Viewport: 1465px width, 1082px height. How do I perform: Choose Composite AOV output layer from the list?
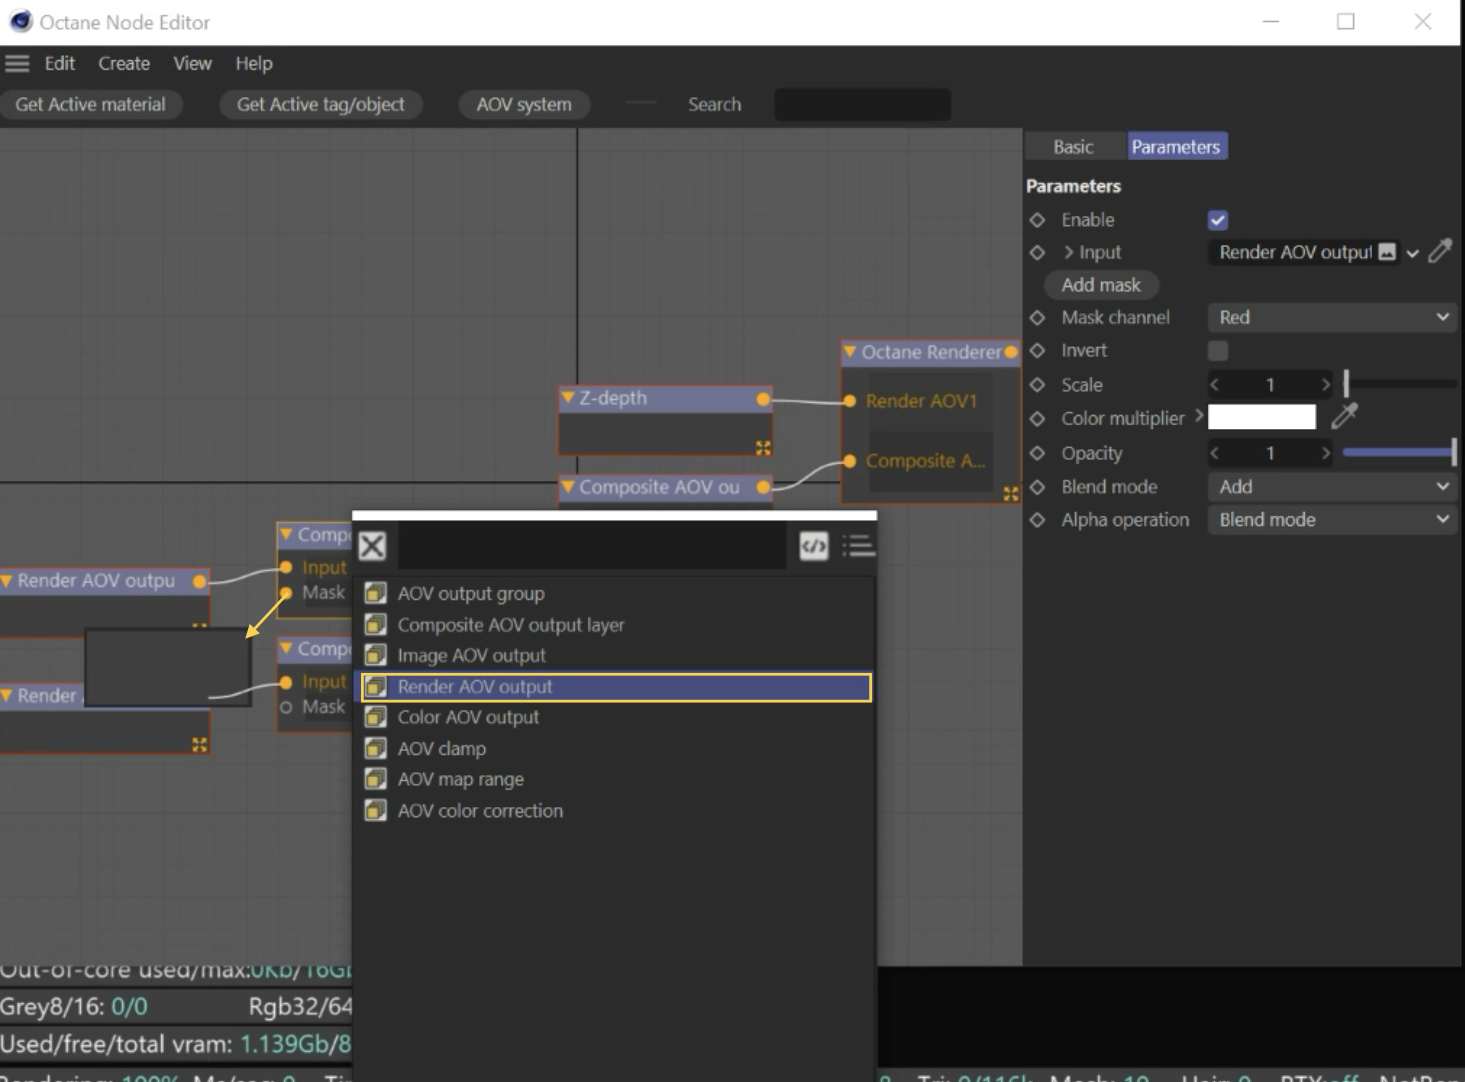click(616, 625)
